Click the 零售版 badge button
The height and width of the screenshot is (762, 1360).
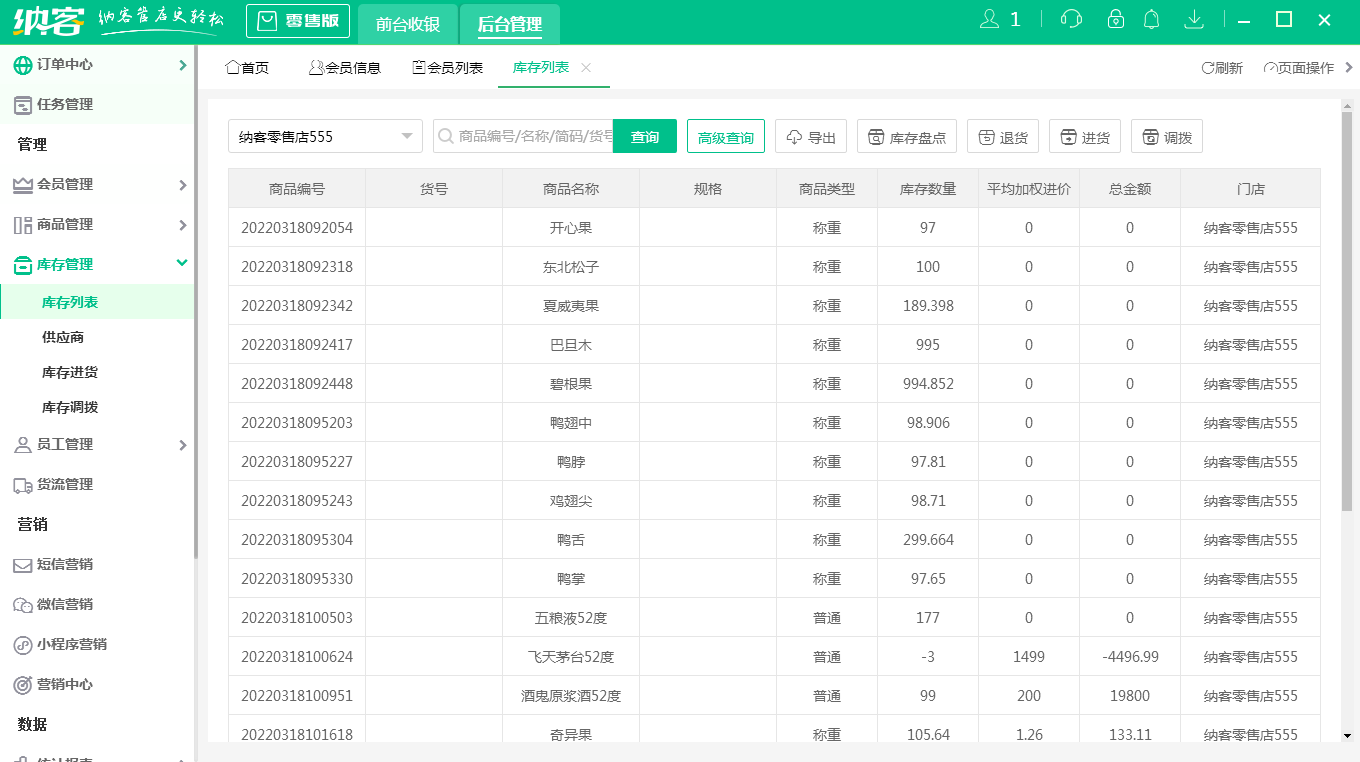[298, 21]
